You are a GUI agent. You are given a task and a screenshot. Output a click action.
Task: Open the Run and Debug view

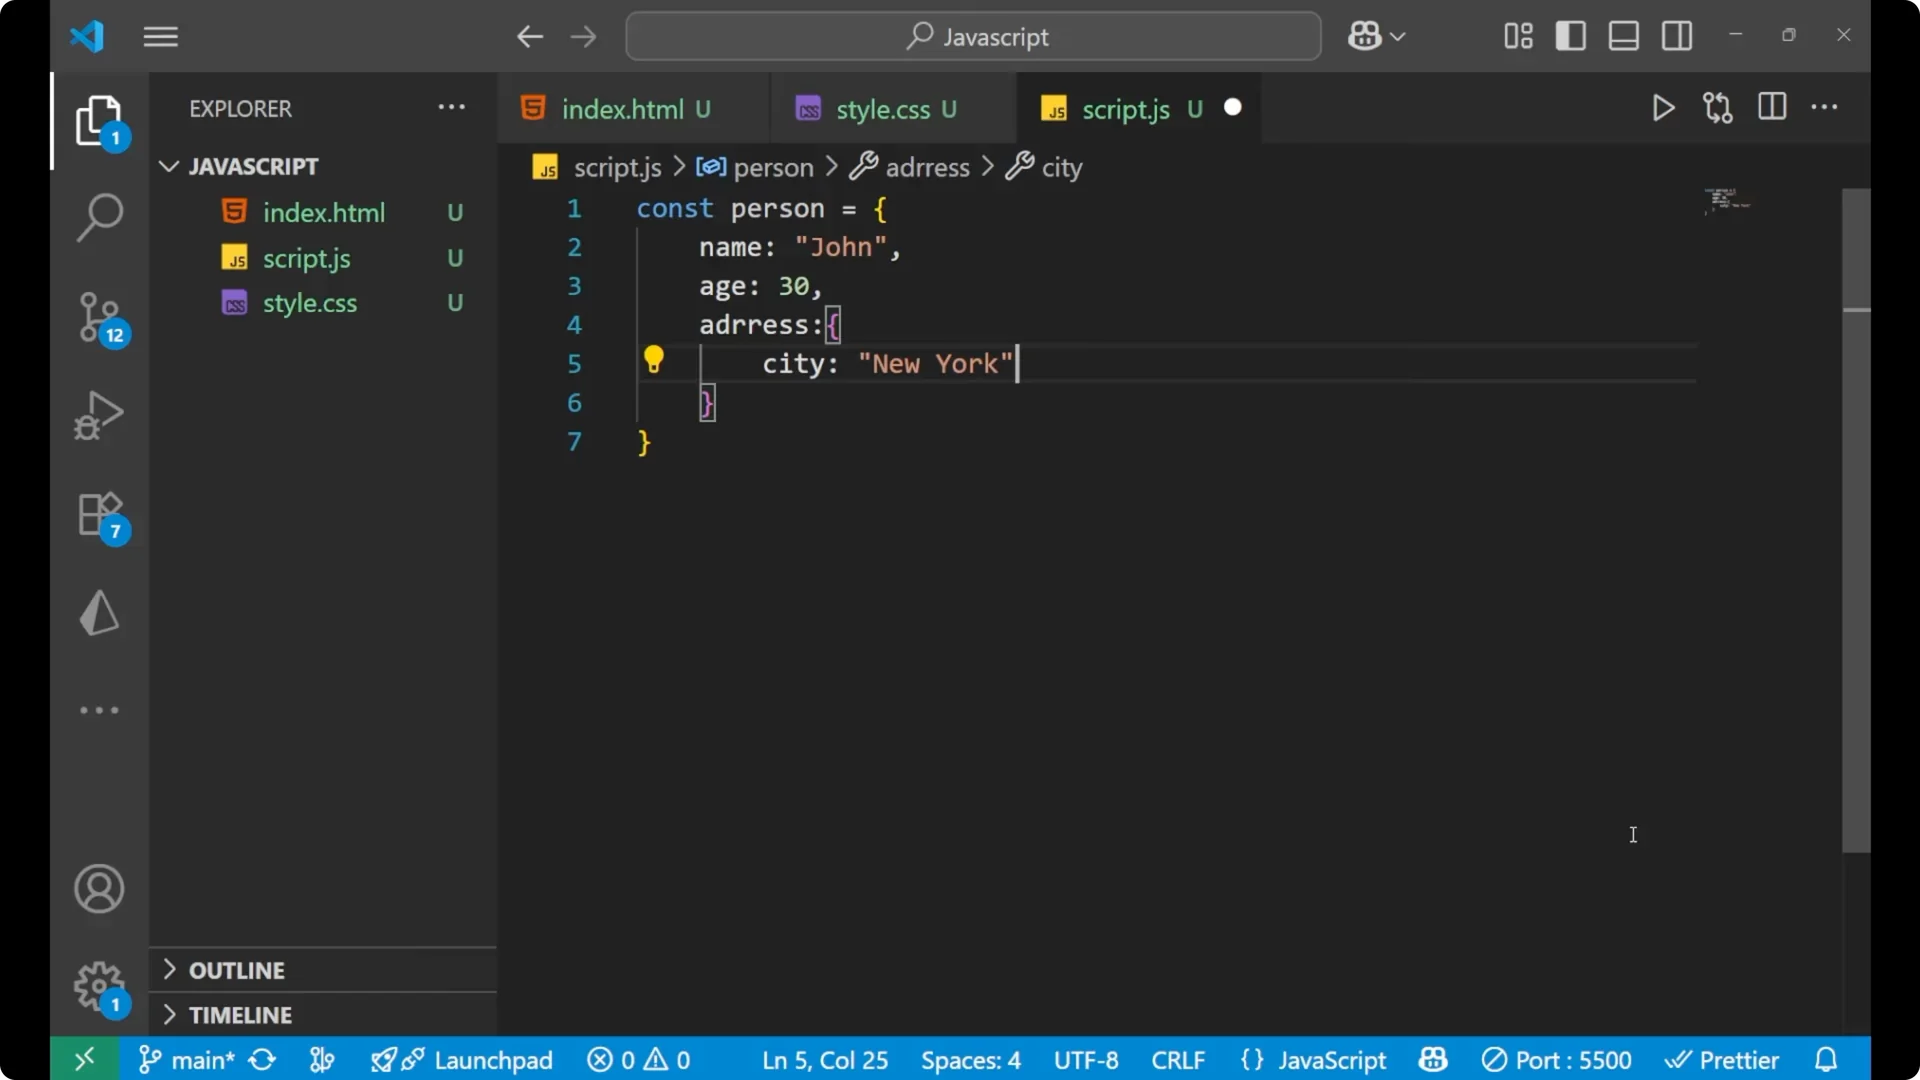point(99,414)
